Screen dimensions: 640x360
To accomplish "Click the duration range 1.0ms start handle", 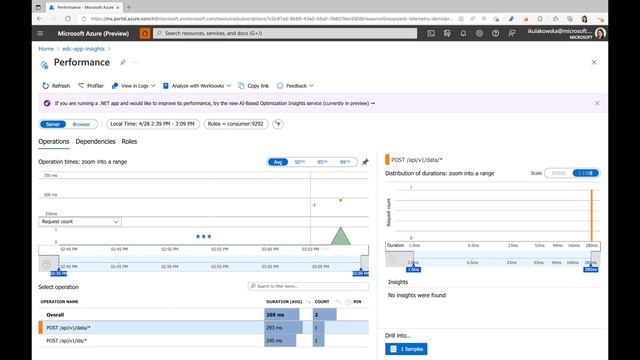I will pos(413,269).
